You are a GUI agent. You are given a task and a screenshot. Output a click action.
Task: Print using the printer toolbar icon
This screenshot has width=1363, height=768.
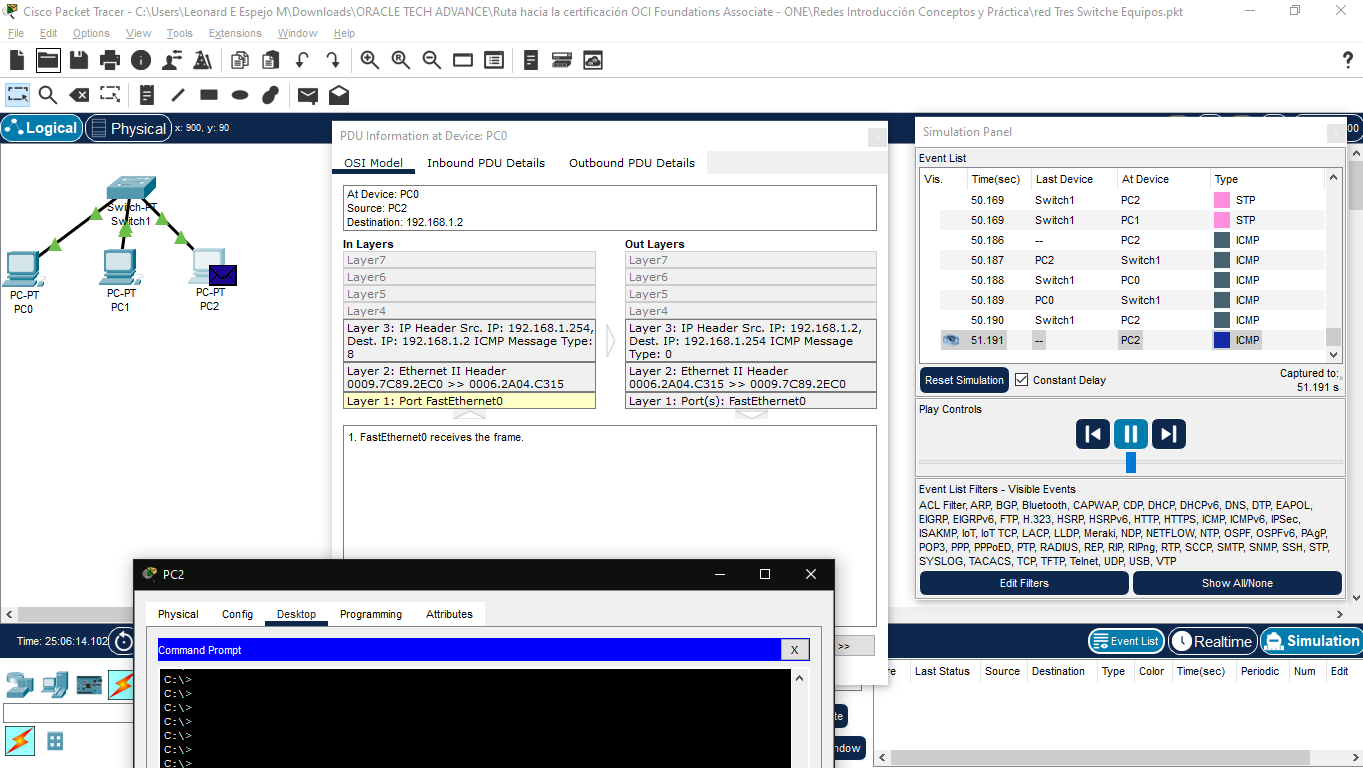coord(110,60)
